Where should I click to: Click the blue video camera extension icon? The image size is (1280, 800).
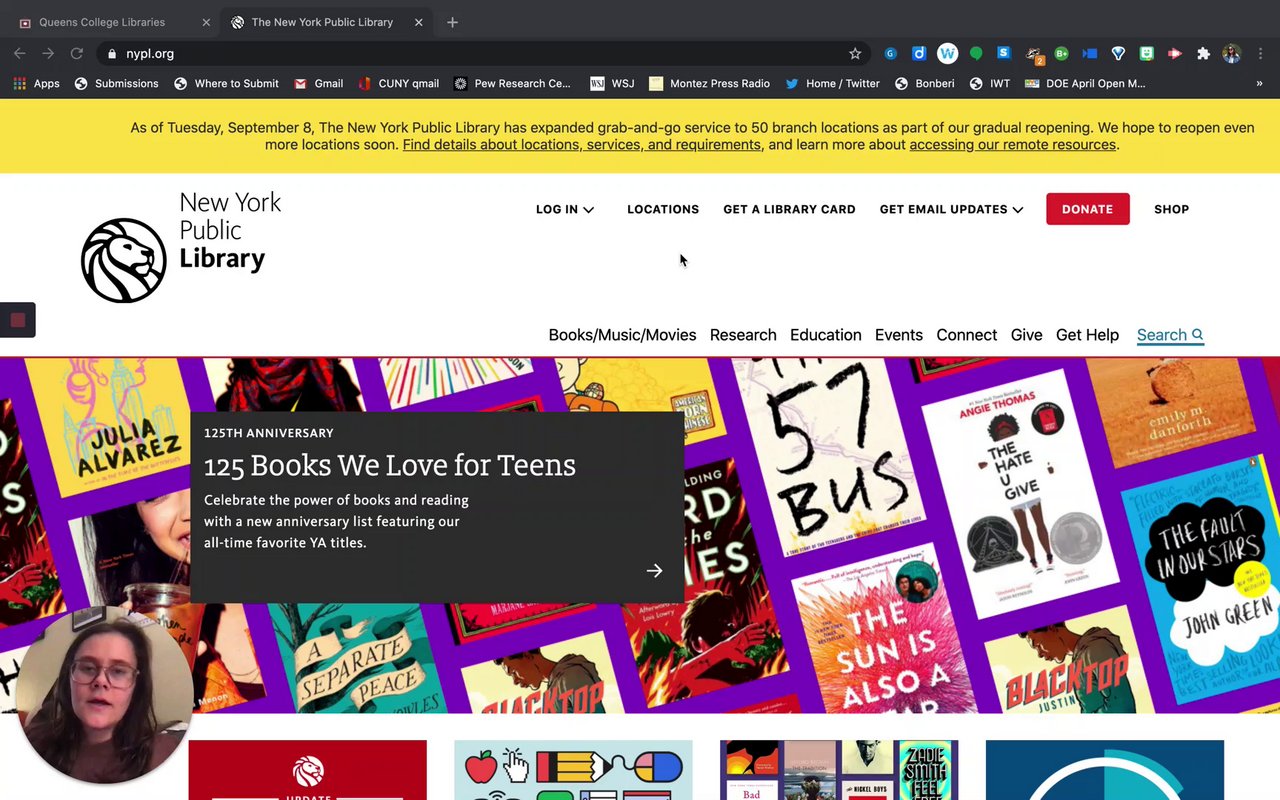click(x=1090, y=53)
